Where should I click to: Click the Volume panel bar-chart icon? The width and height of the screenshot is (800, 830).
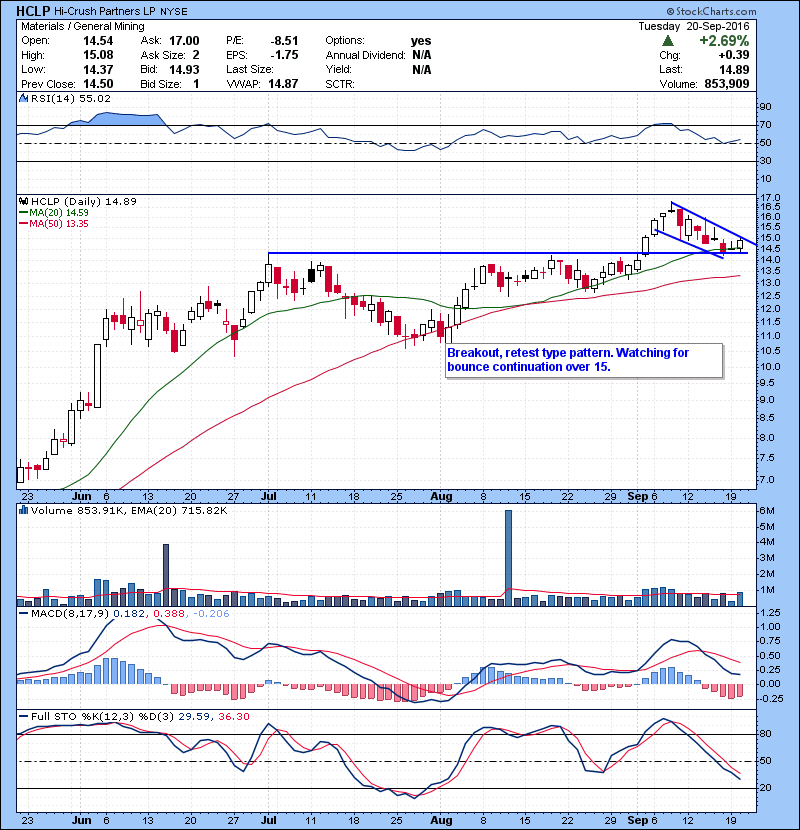coord(24,510)
